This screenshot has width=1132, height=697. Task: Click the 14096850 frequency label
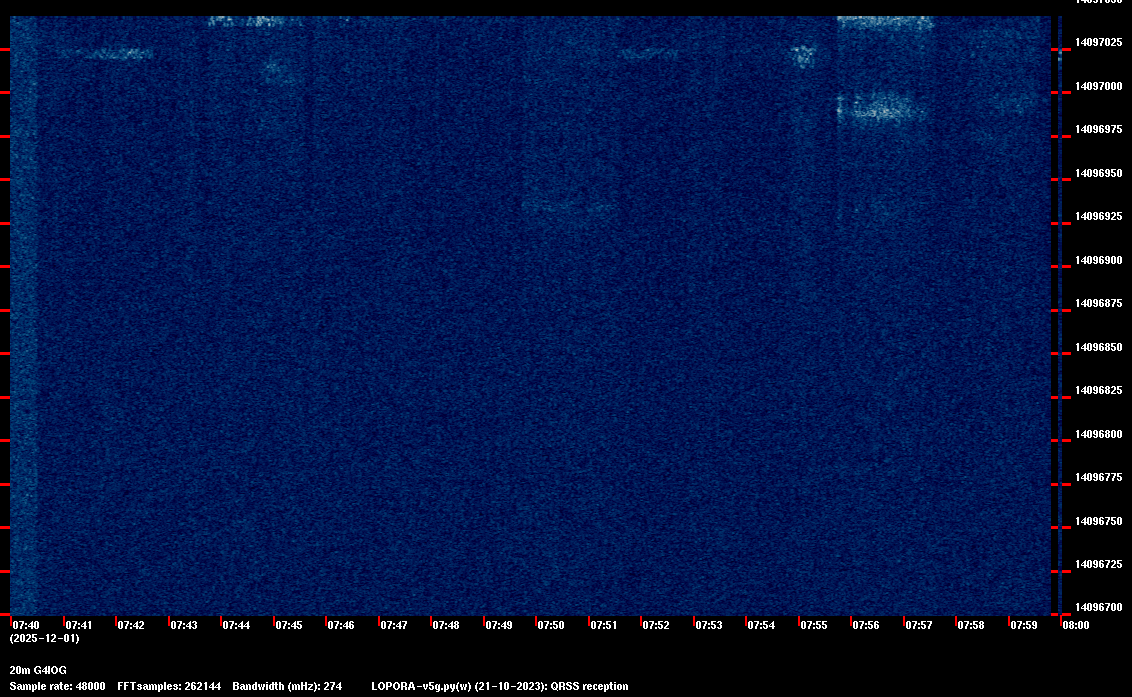point(1099,347)
